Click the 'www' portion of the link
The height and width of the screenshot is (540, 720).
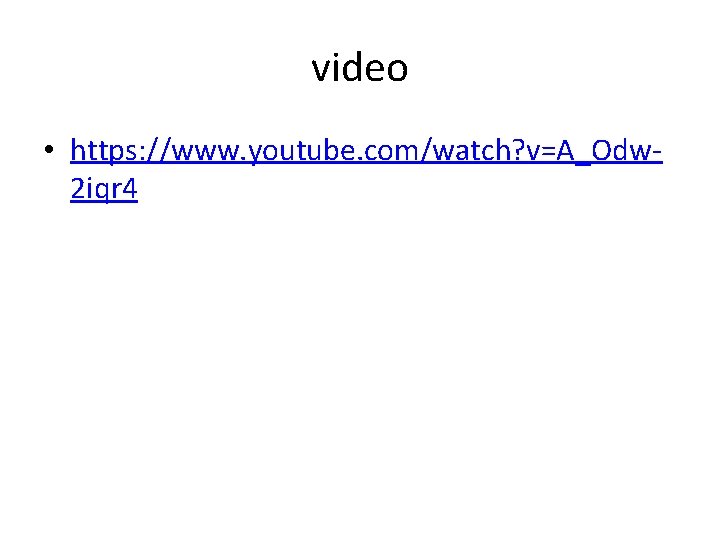pyautogui.click(x=206, y=152)
